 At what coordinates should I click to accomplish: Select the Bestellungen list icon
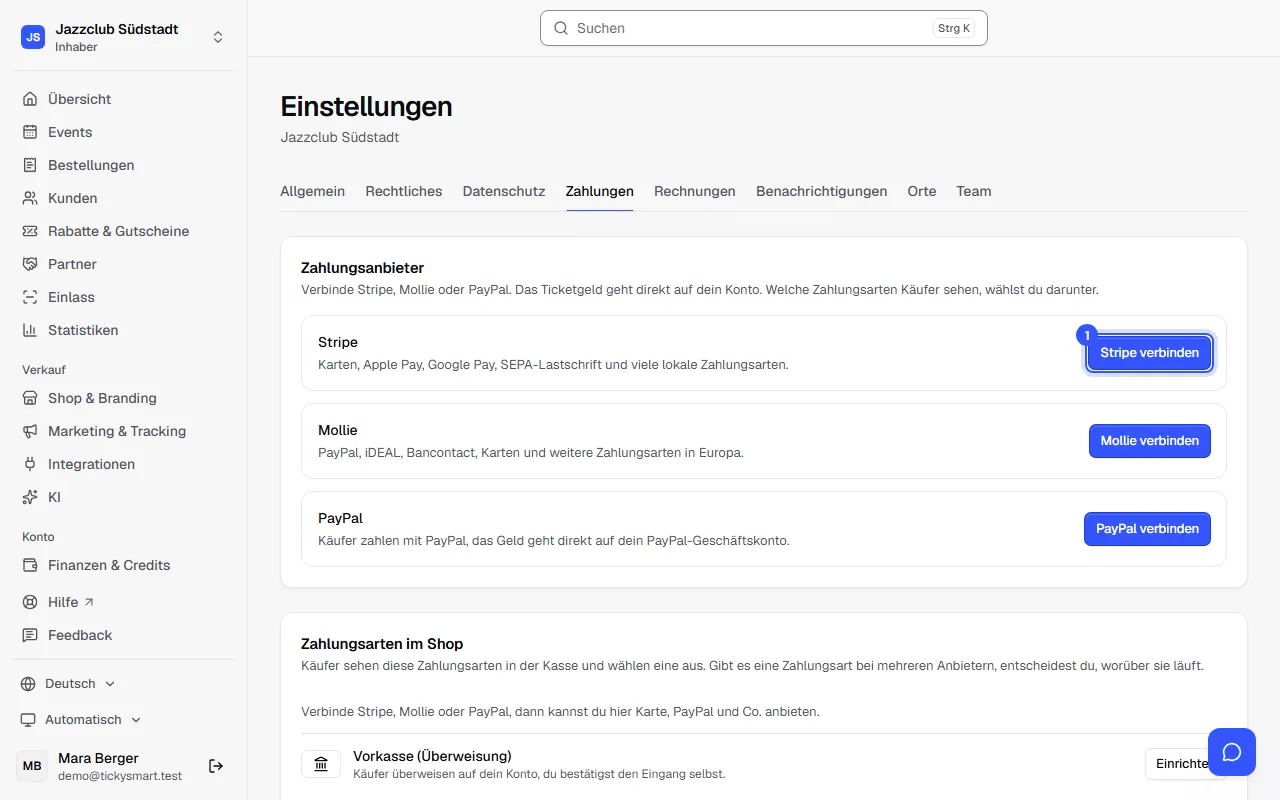coord(30,165)
